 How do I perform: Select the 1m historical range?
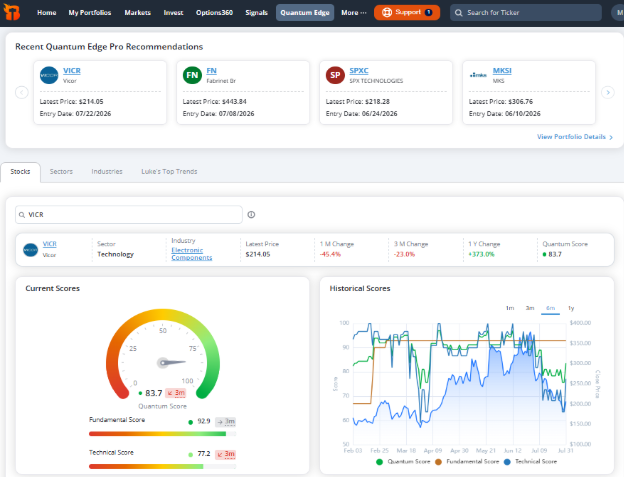(x=510, y=308)
